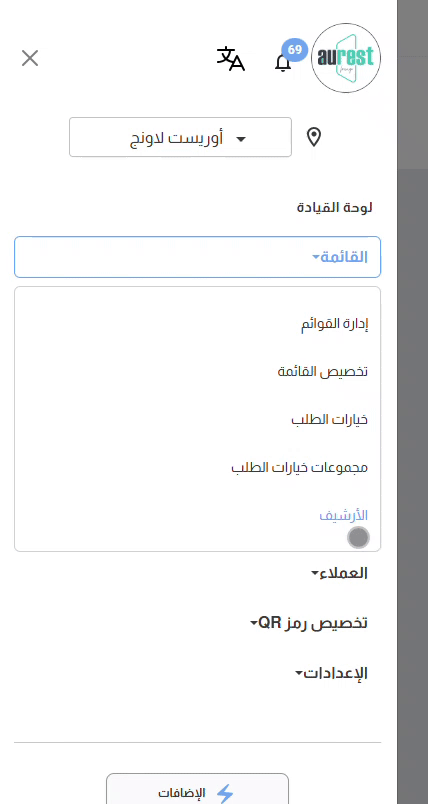The width and height of the screenshot is (428, 804).
Task: Click the location pin icon
Action: click(314, 137)
